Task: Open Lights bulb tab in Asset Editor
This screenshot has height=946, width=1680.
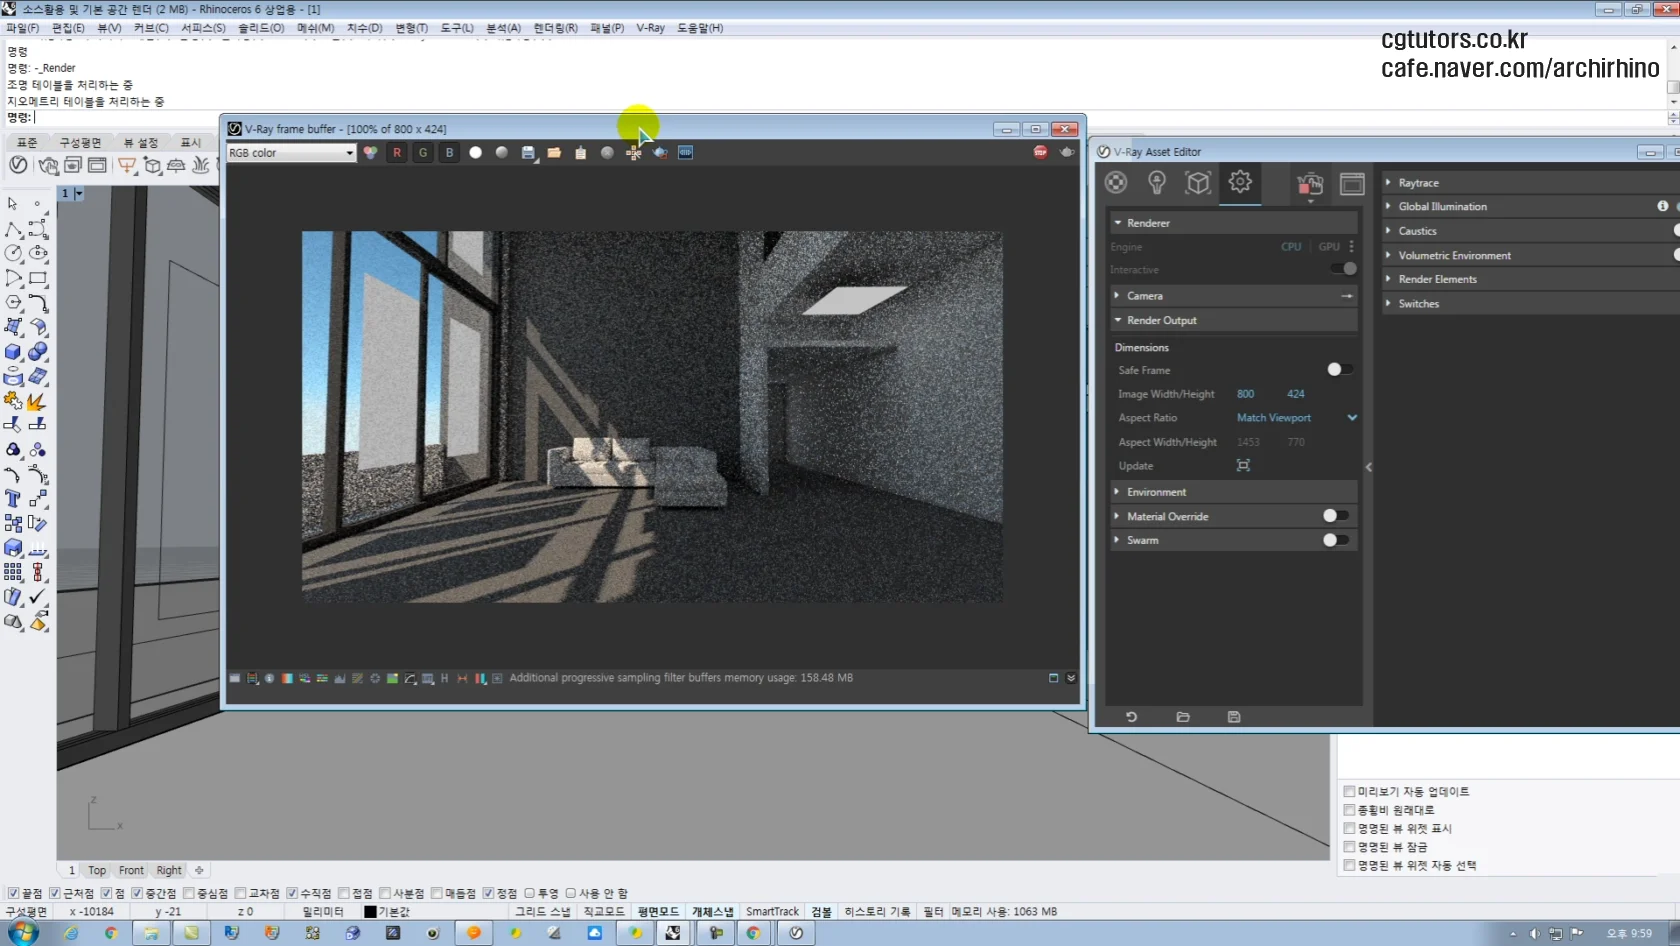Action: (1157, 182)
